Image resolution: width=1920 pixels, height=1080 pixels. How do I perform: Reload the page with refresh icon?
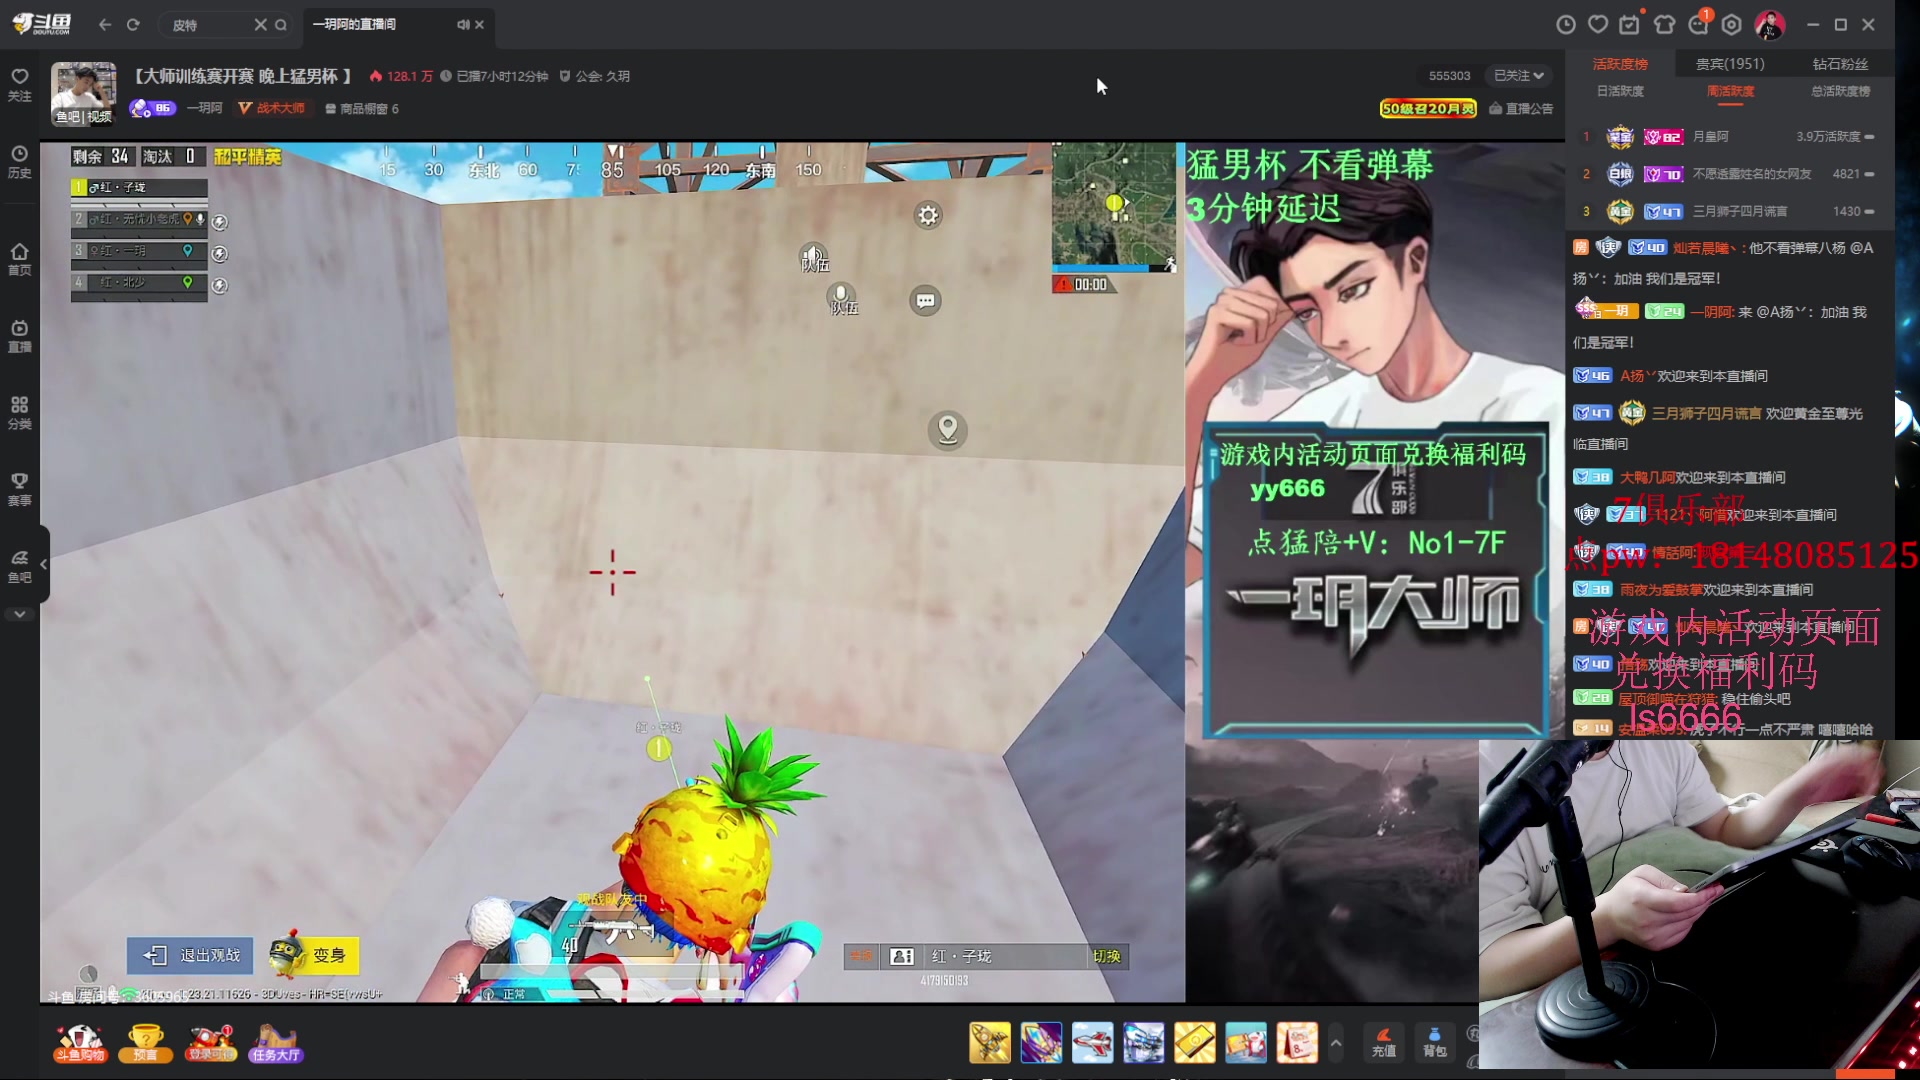pyautogui.click(x=133, y=24)
